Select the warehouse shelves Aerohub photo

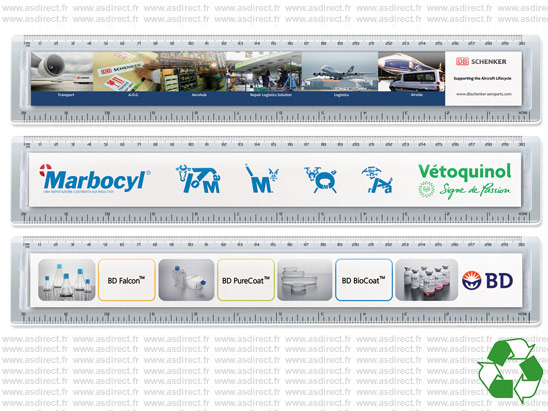pyautogui.click(x=194, y=72)
